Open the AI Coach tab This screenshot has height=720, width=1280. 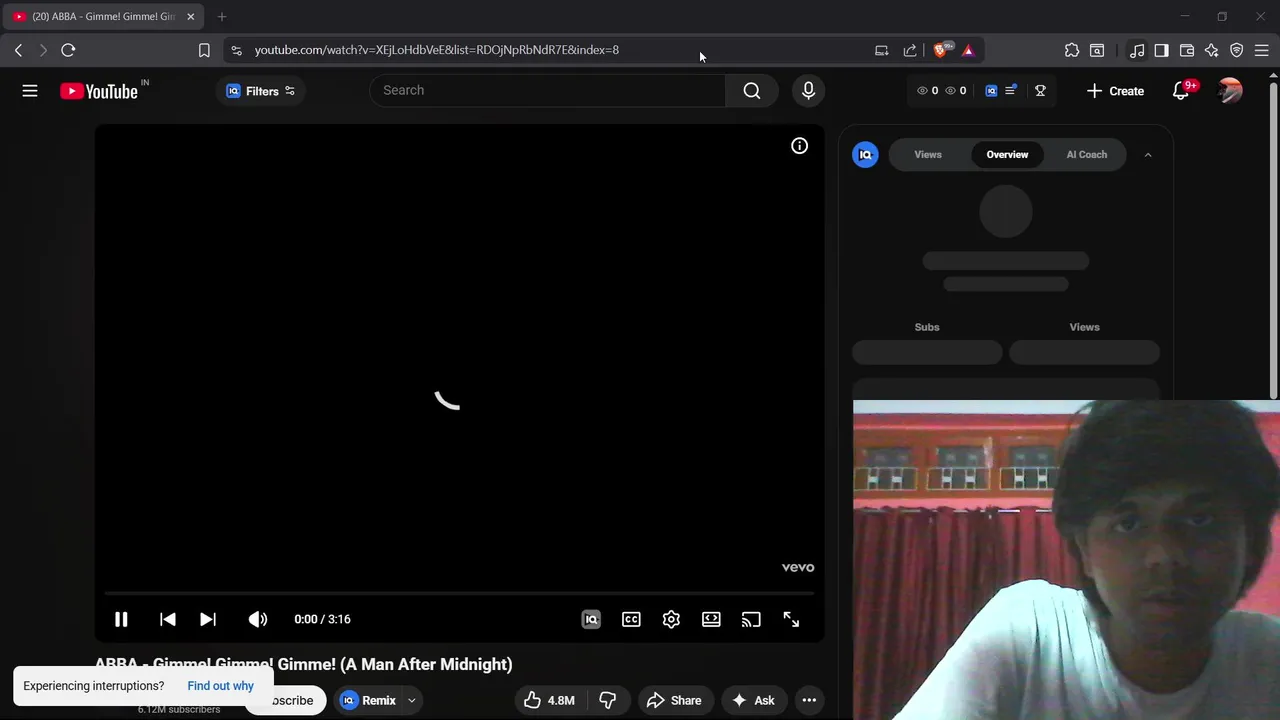(x=1086, y=155)
